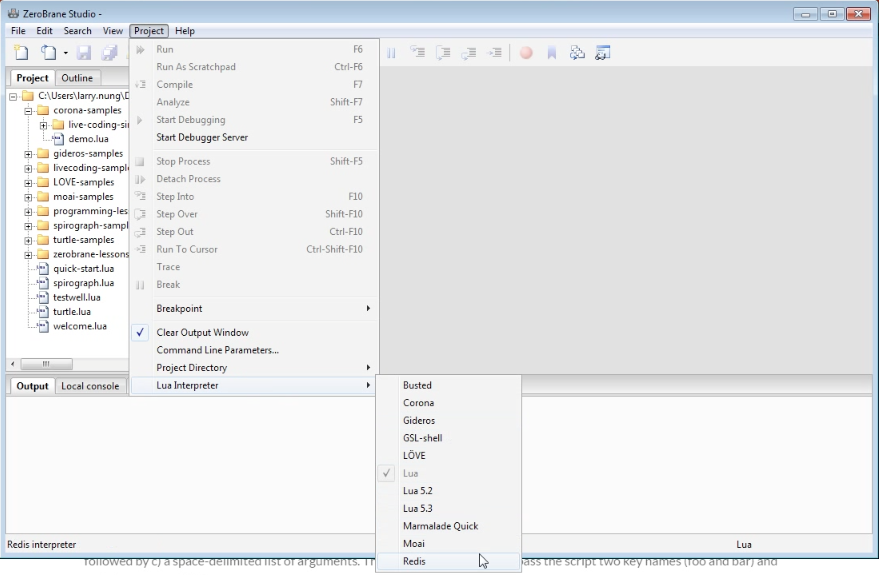879x575 pixels.
Task: Select the Output tab
Action: pyautogui.click(x=32, y=386)
